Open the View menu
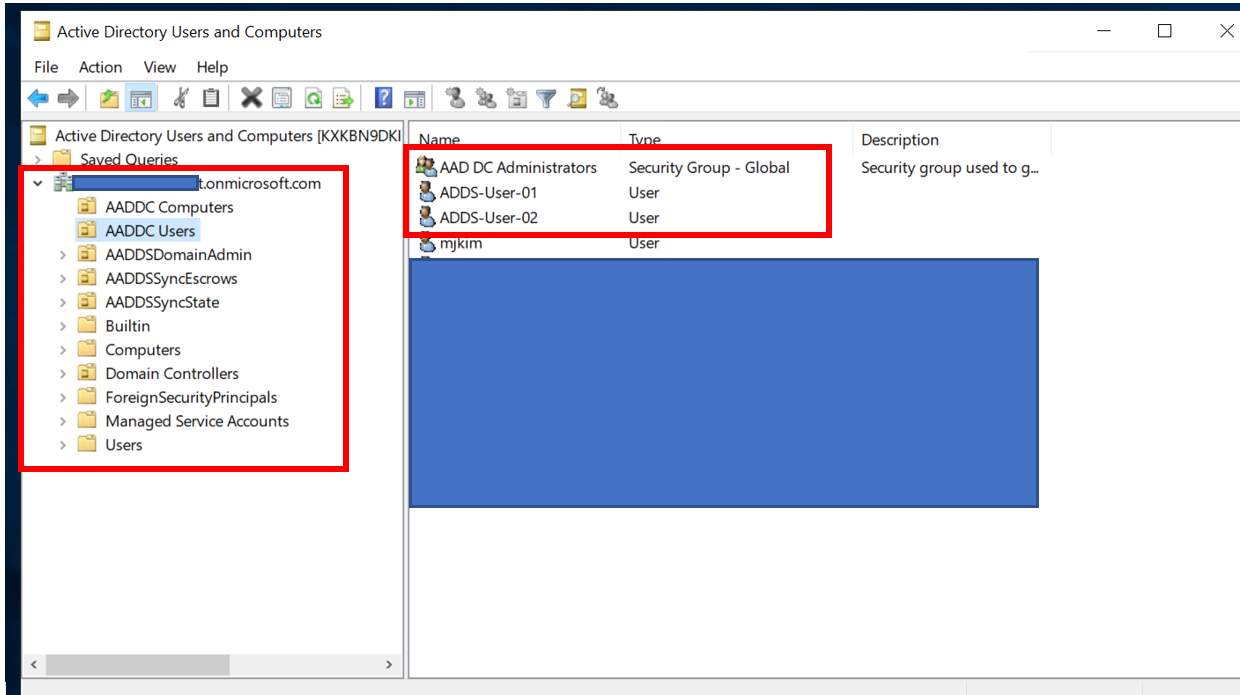The image size is (1240, 695). [160, 67]
